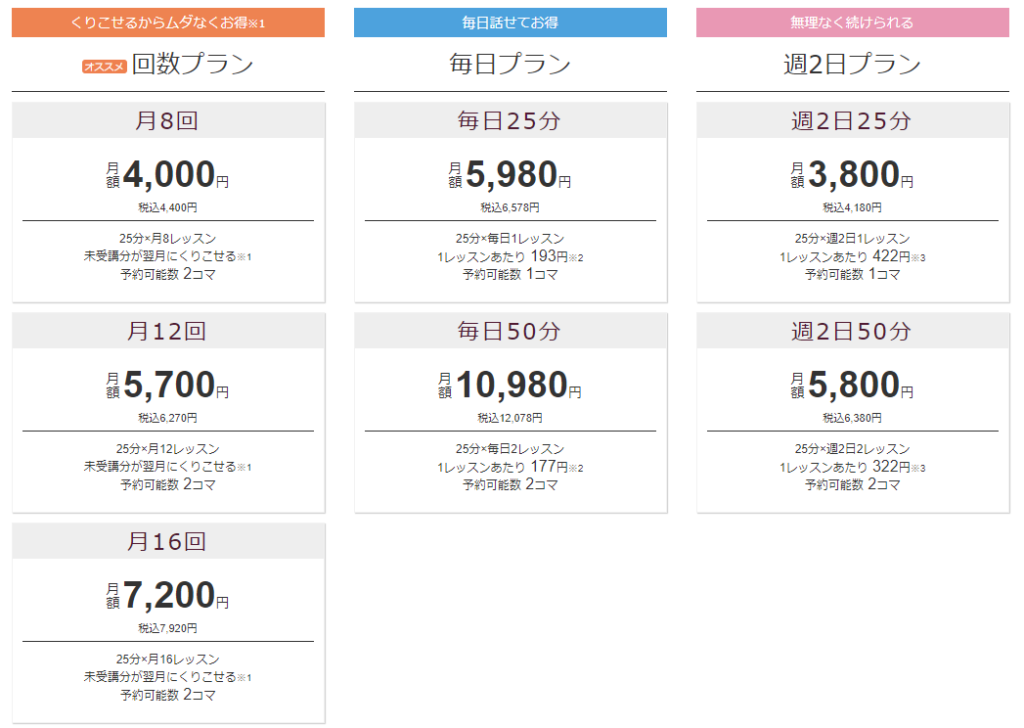The height and width of the screenshot is (728, 1024).
Task: Choose the 月16回 plan header
Action: click(x=168, y=541)
